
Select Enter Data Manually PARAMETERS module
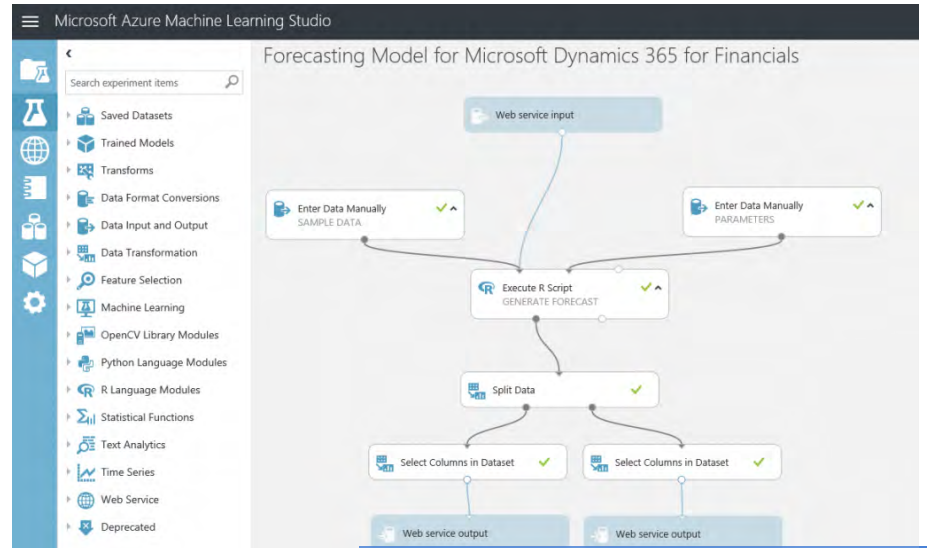point(782,212)
